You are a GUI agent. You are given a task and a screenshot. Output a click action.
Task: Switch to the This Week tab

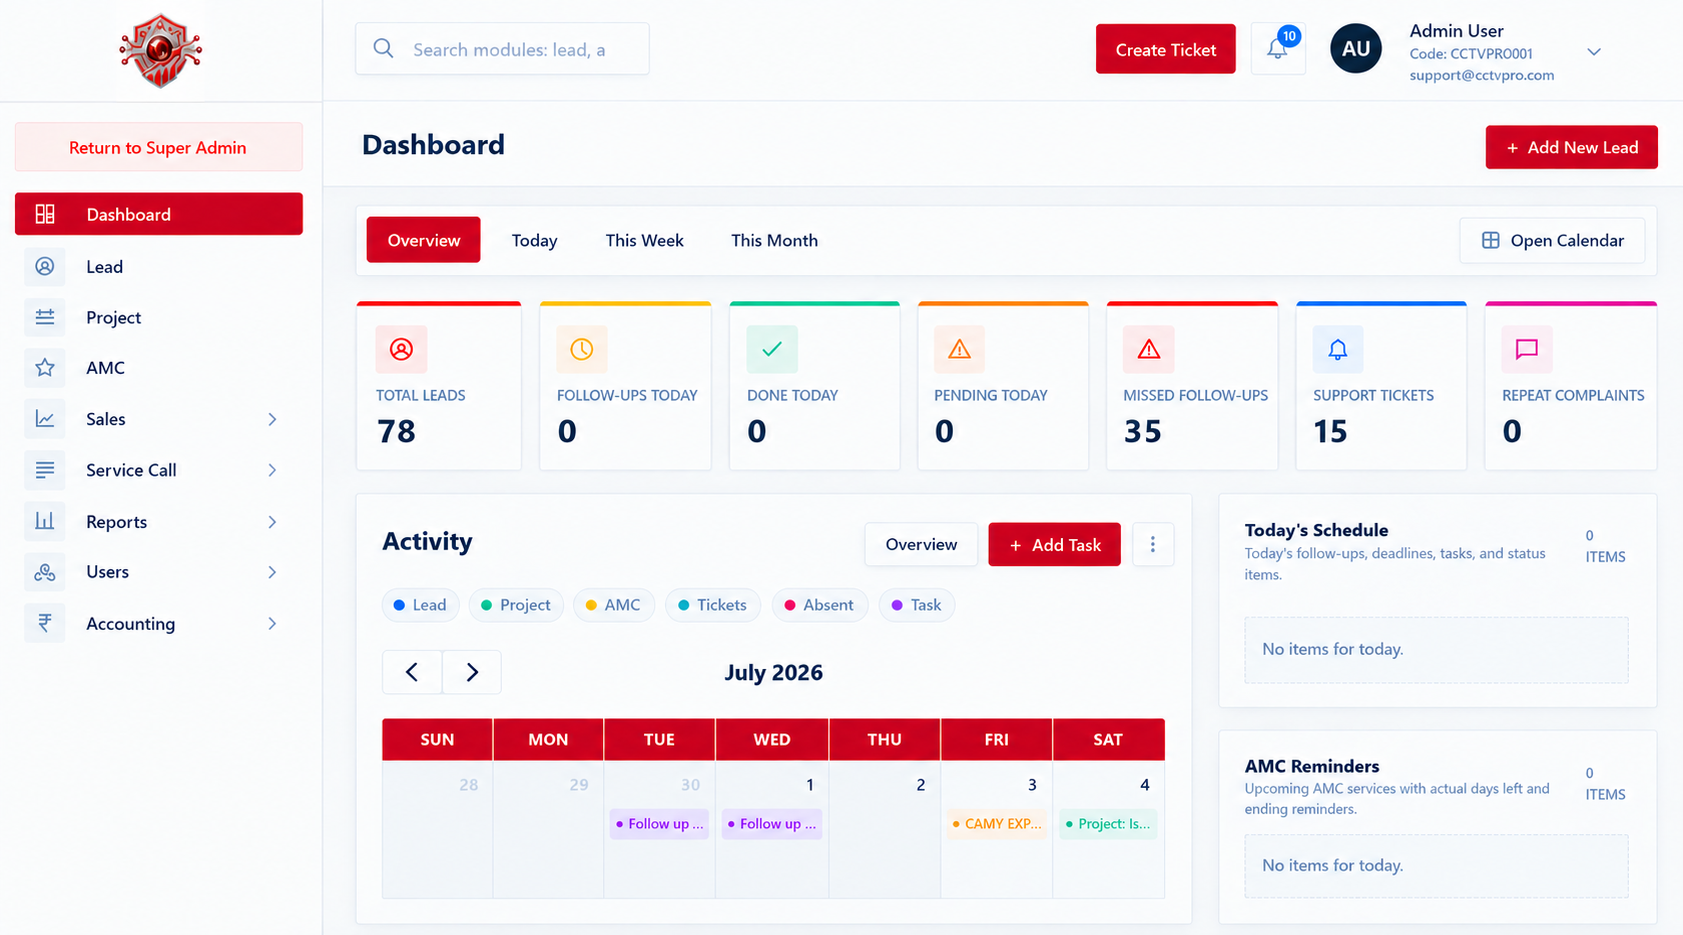coord(645,240)
